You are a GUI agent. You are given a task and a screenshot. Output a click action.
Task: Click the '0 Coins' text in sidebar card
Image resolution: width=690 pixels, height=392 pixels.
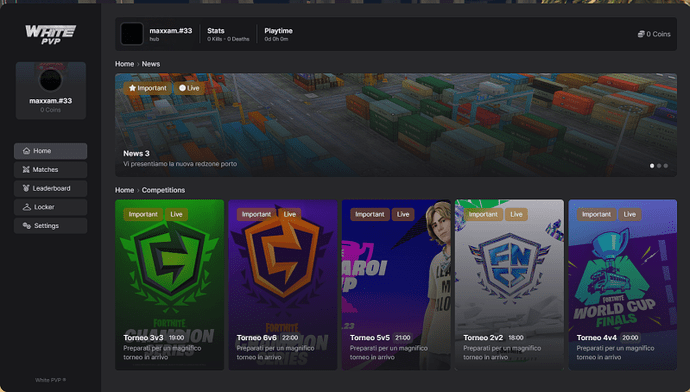tap(51, 110)
